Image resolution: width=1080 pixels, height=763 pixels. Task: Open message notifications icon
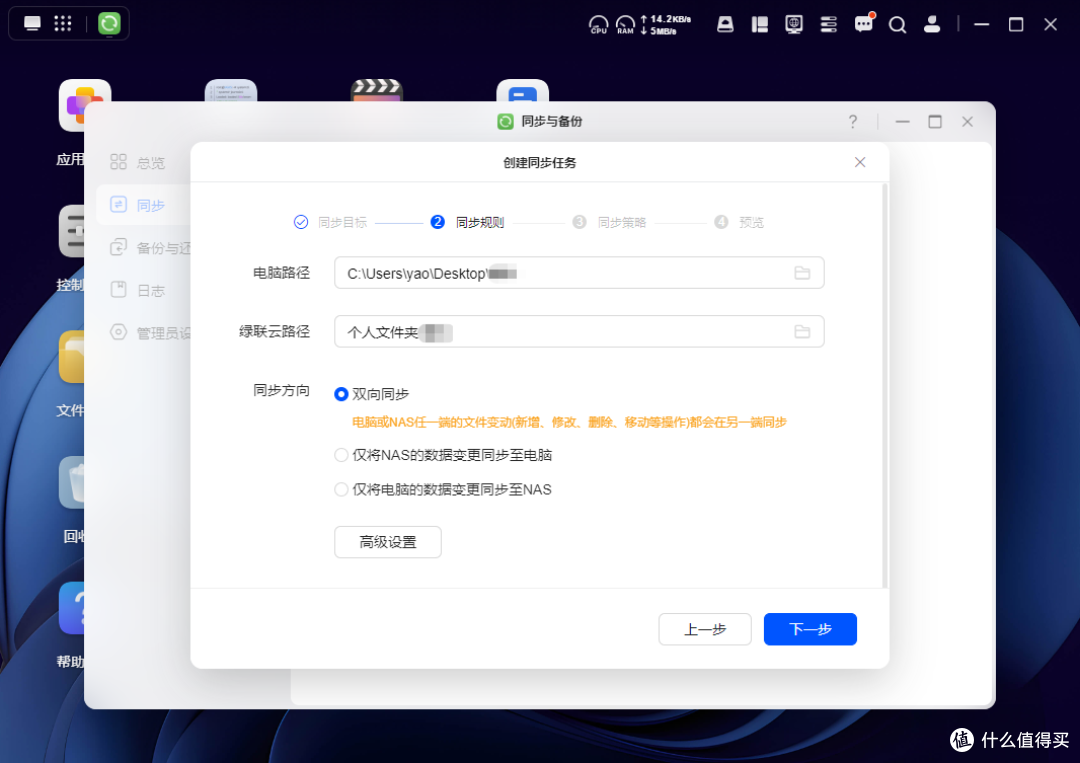[x=864, y=23]
